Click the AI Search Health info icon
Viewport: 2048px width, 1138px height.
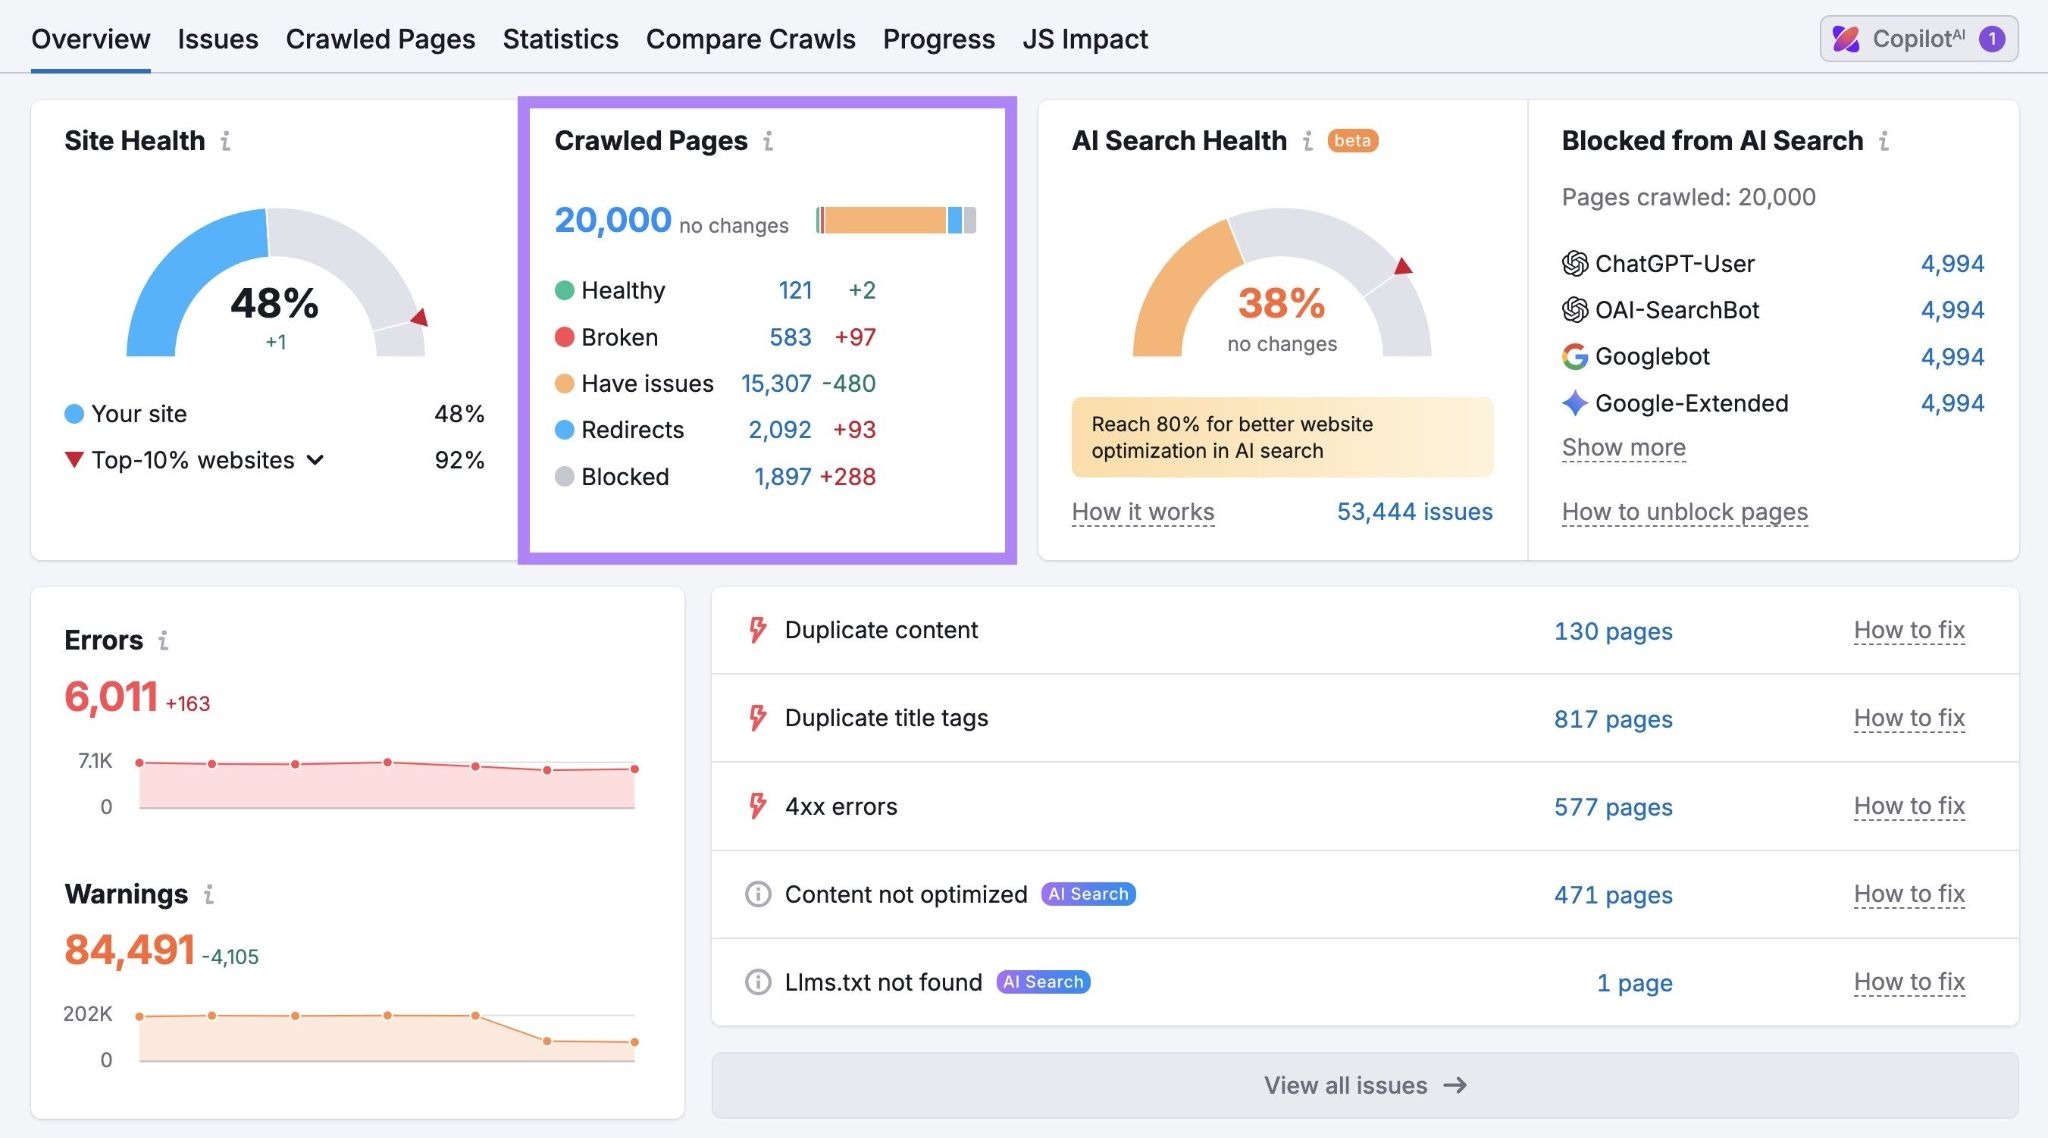[1307, 141]
